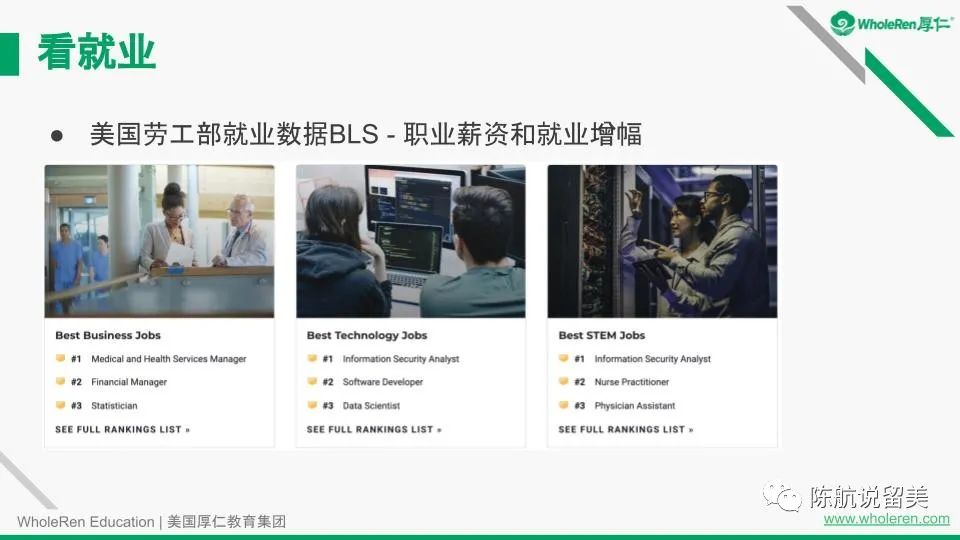Click the #3 medal icon beside Data Scientist

312,406
